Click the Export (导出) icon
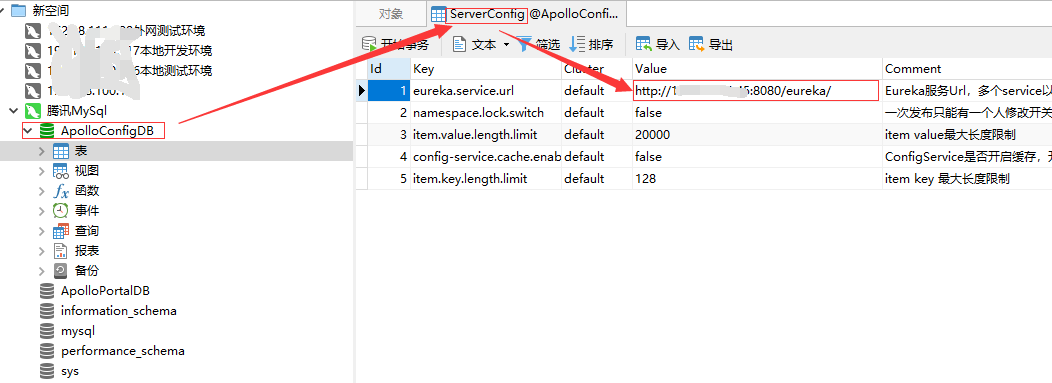The width and height of the screenshot is (1052, 383). pos(696,44)
